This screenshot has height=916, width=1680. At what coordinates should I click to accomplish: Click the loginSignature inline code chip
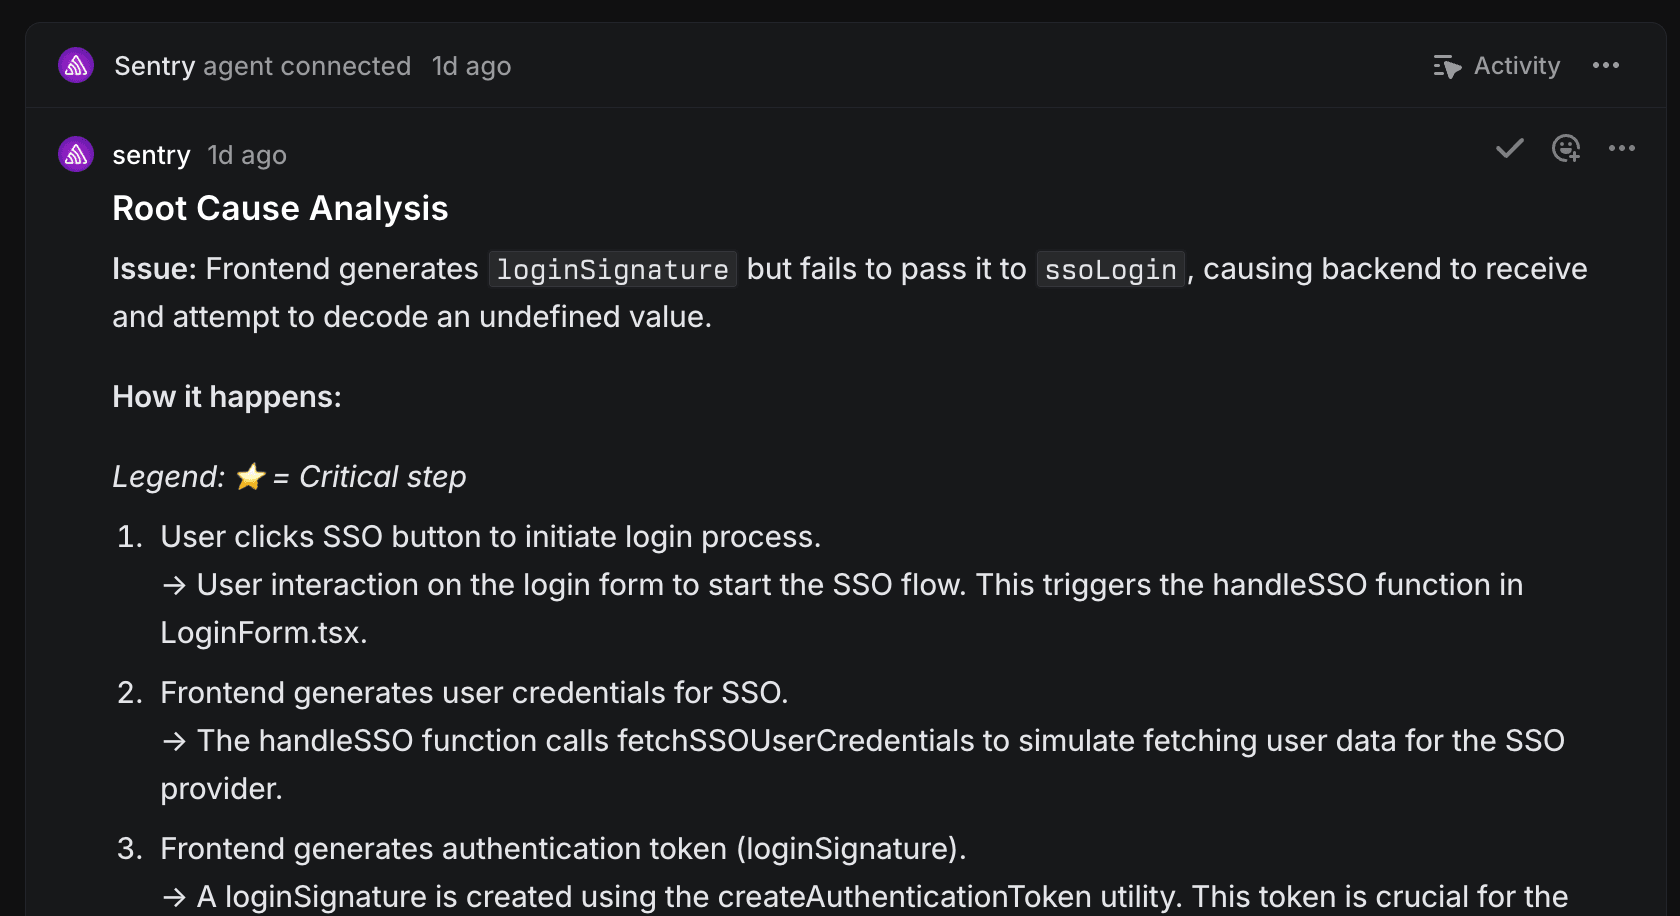[x=612, y=269]
